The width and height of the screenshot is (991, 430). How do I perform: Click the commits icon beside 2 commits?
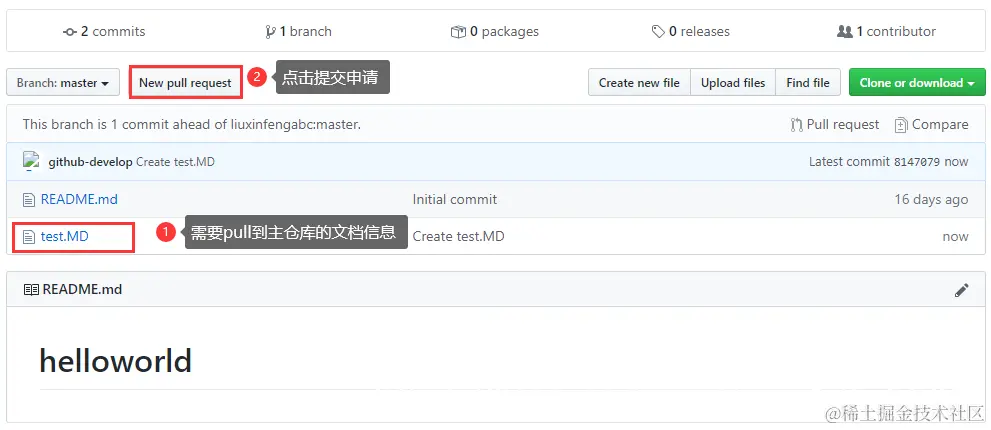70,32
